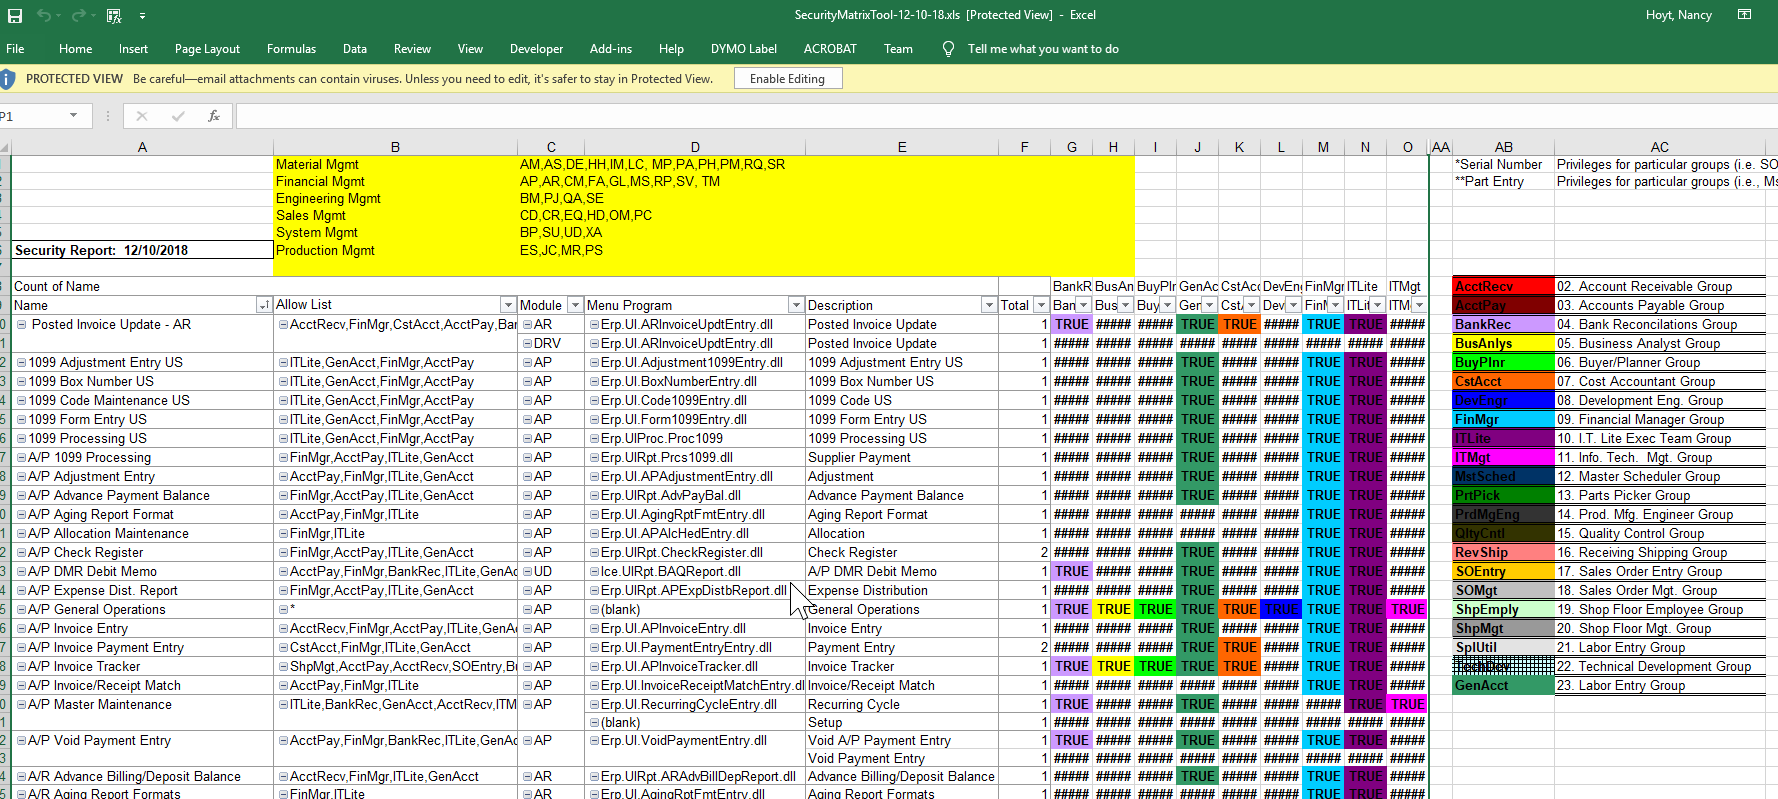Open the Menu Program filter dropdown
Screen dimensions: 1778x799
[796, 305]
